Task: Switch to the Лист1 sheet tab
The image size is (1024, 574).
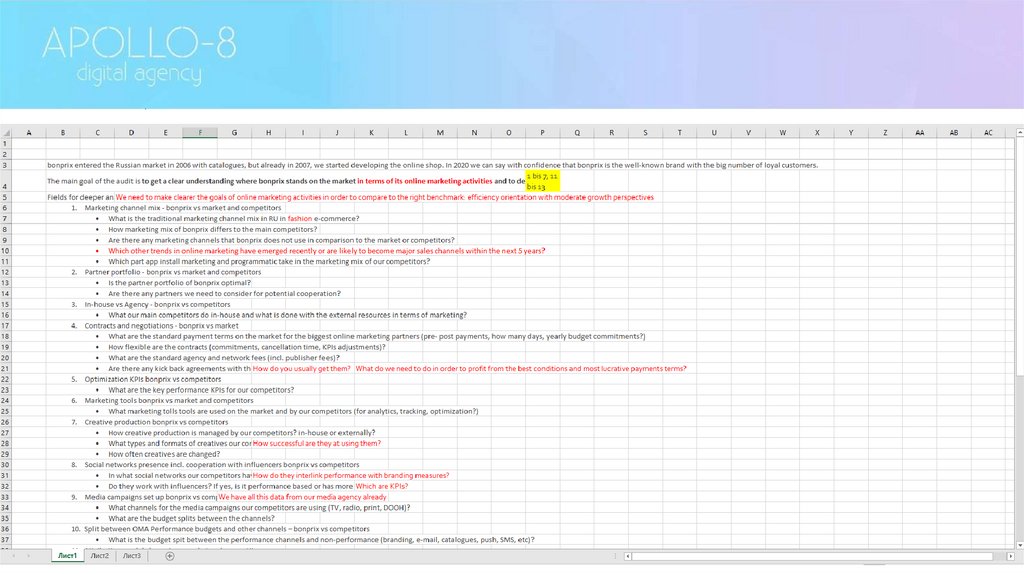Action: [x=67, y=556]
